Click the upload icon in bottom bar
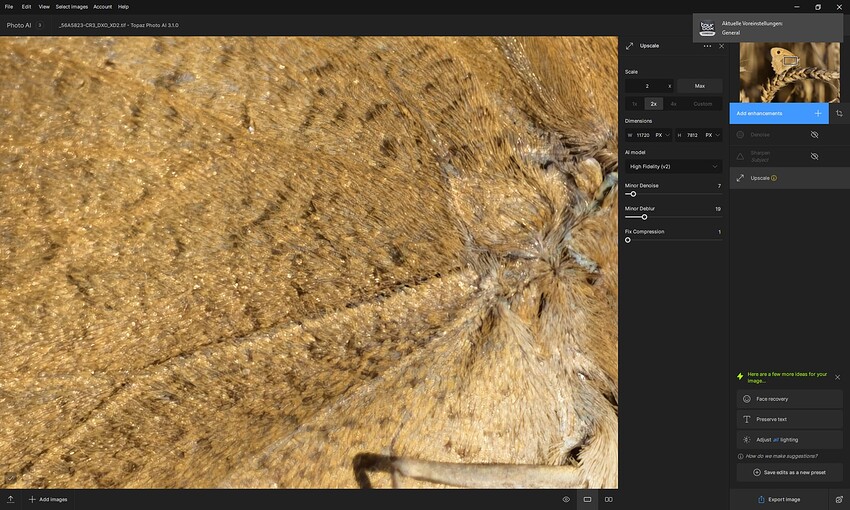Image resolution: width=850 pixels, height=510 pixels. click(10, 499)
